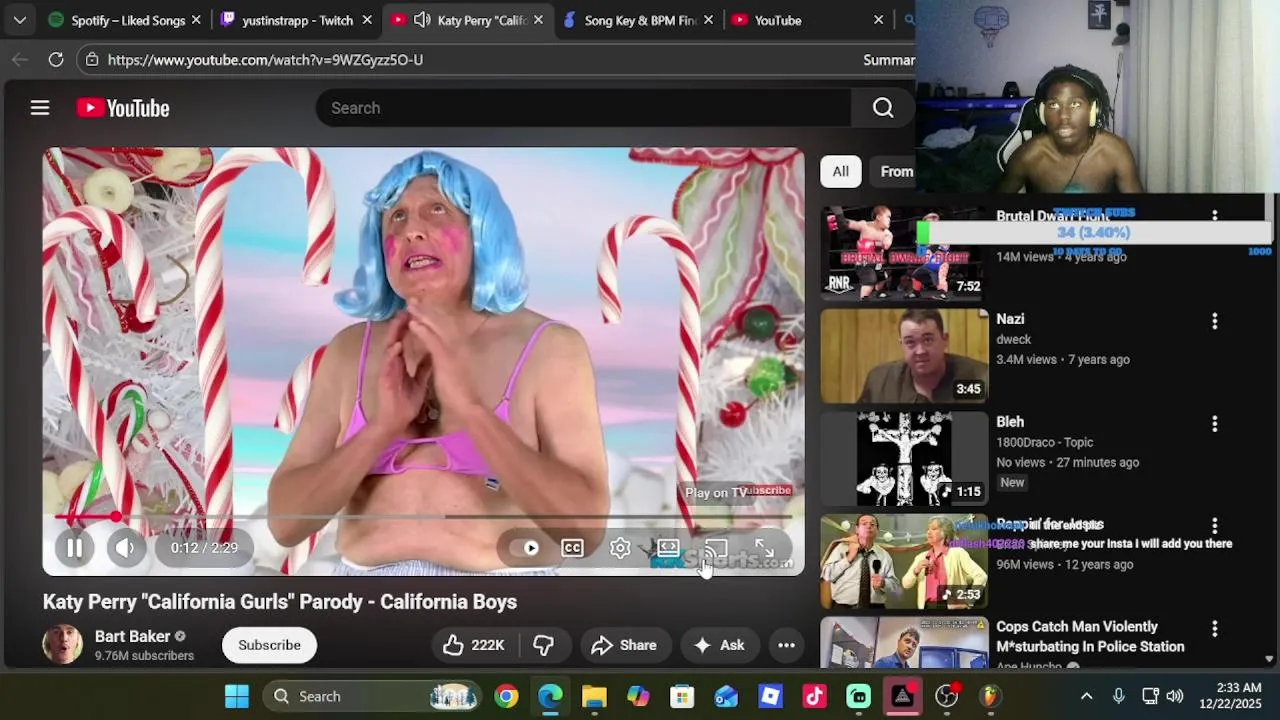This screenshot has width=1280, height=720.
Task: Open the Ask AI button
Action: click(x=719, y=645)
